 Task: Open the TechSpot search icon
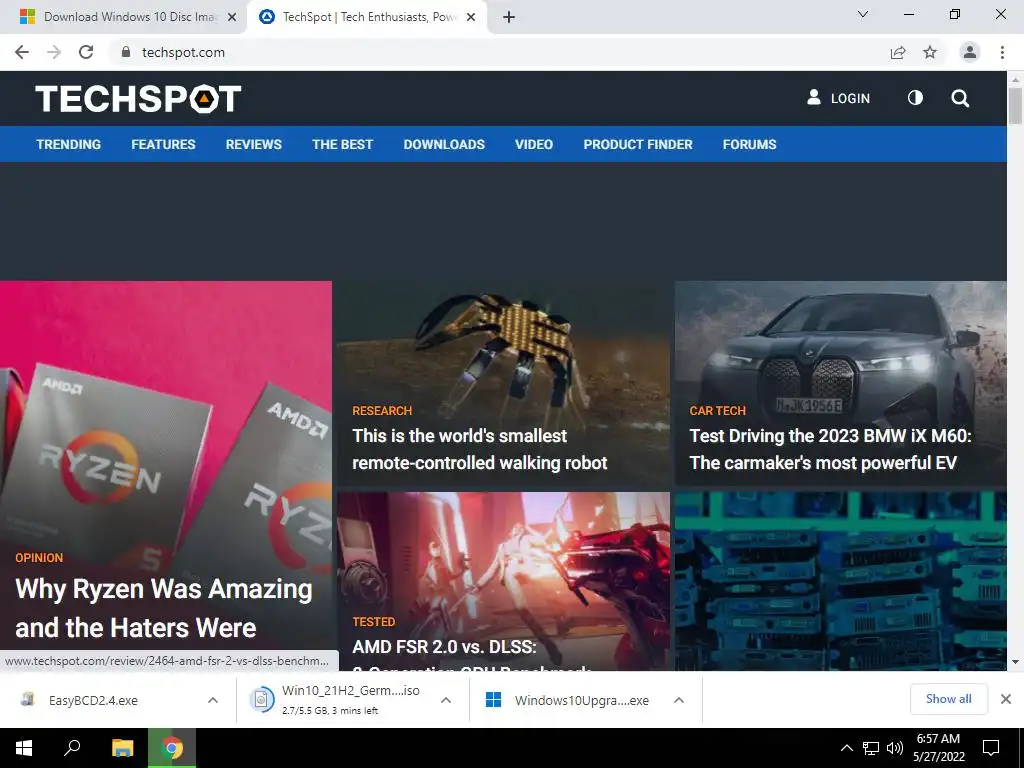(960, 98)
